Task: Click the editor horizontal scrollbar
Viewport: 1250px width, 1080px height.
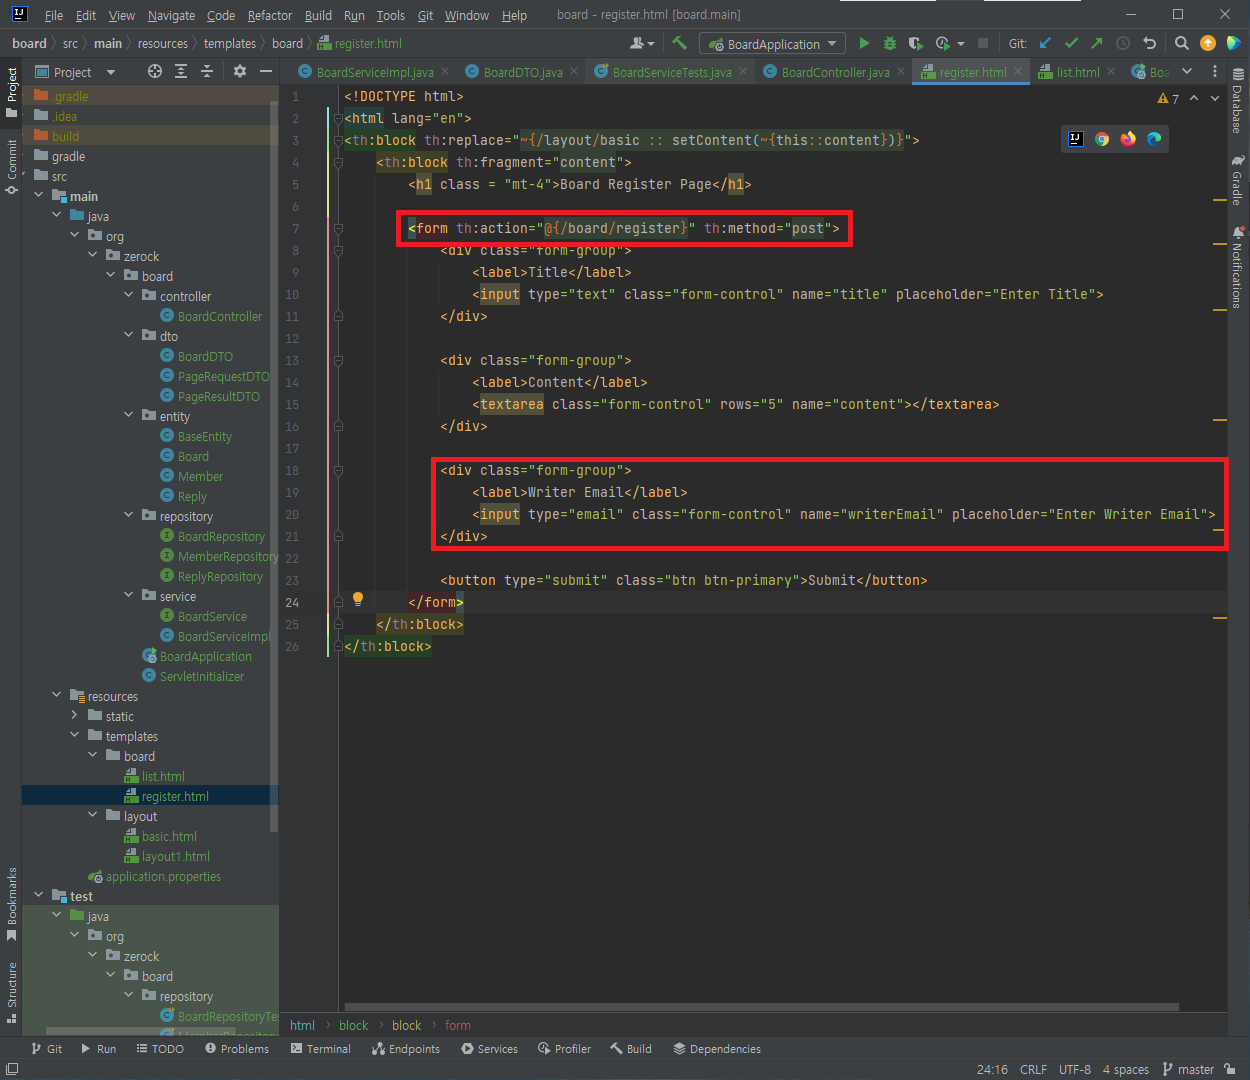Action: point(762,1007)
